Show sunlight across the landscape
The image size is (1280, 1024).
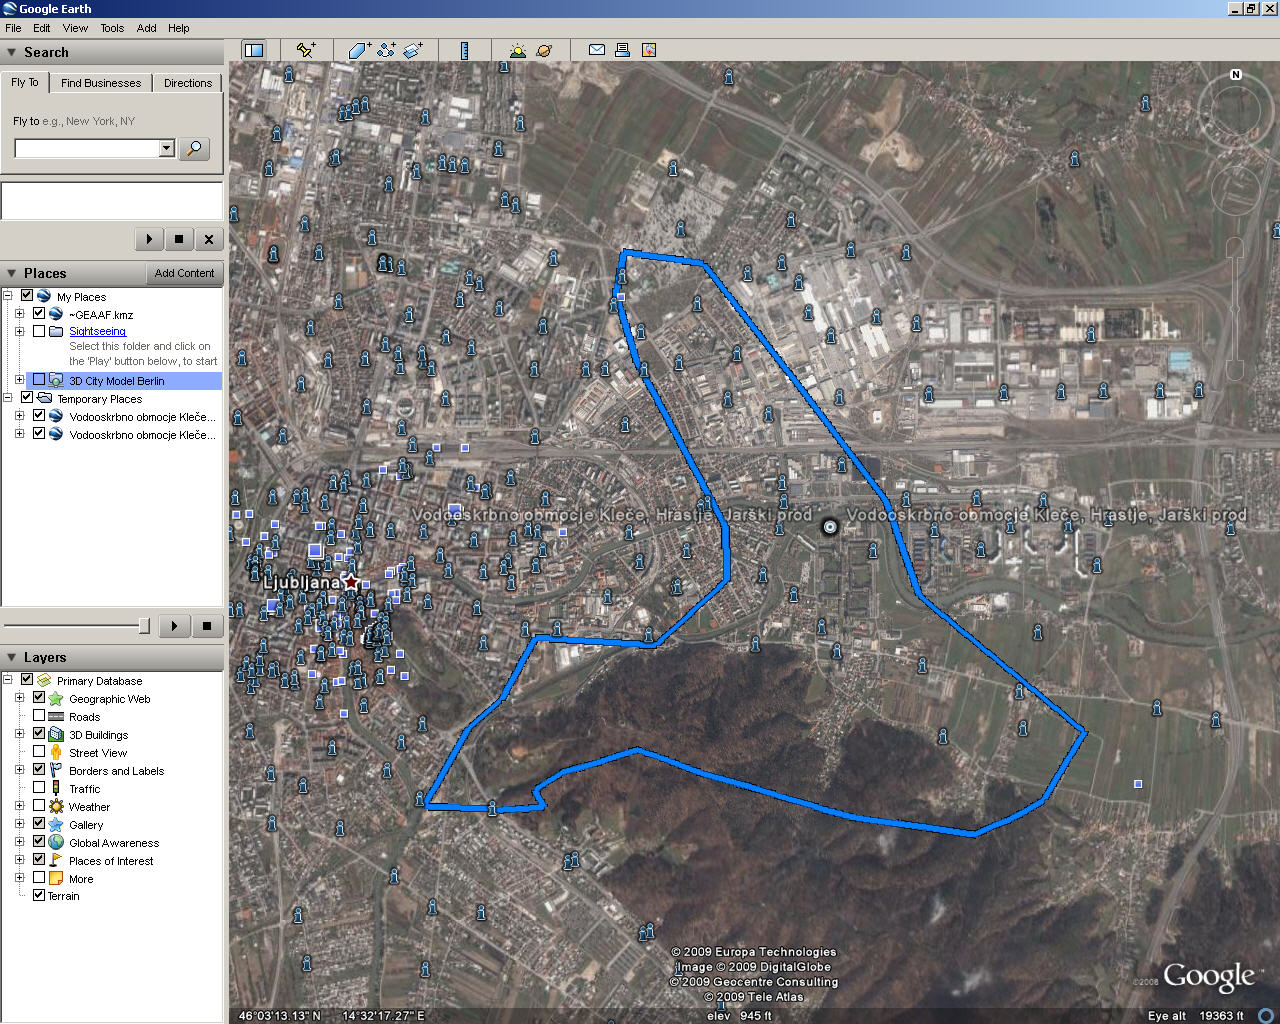[517, 50]
